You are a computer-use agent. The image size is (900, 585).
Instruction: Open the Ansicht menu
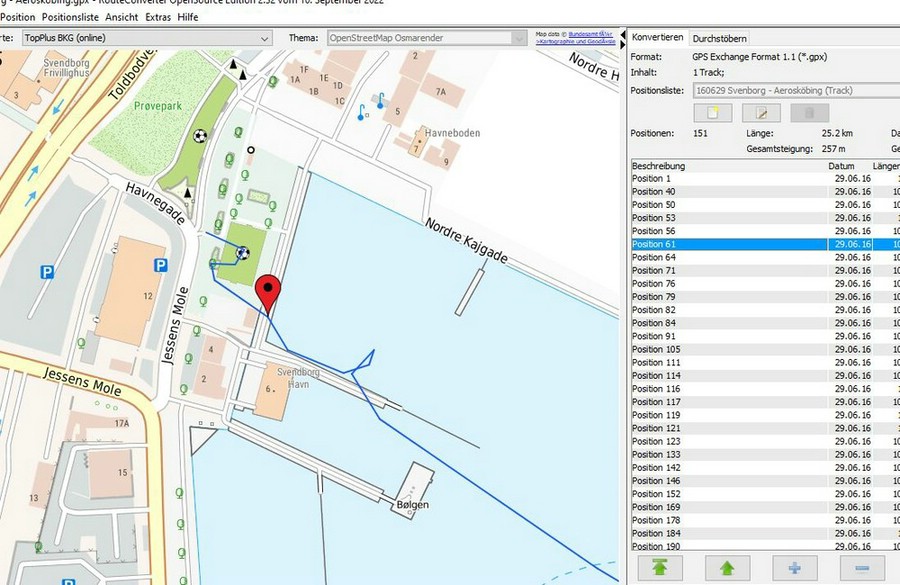[122, 17]
